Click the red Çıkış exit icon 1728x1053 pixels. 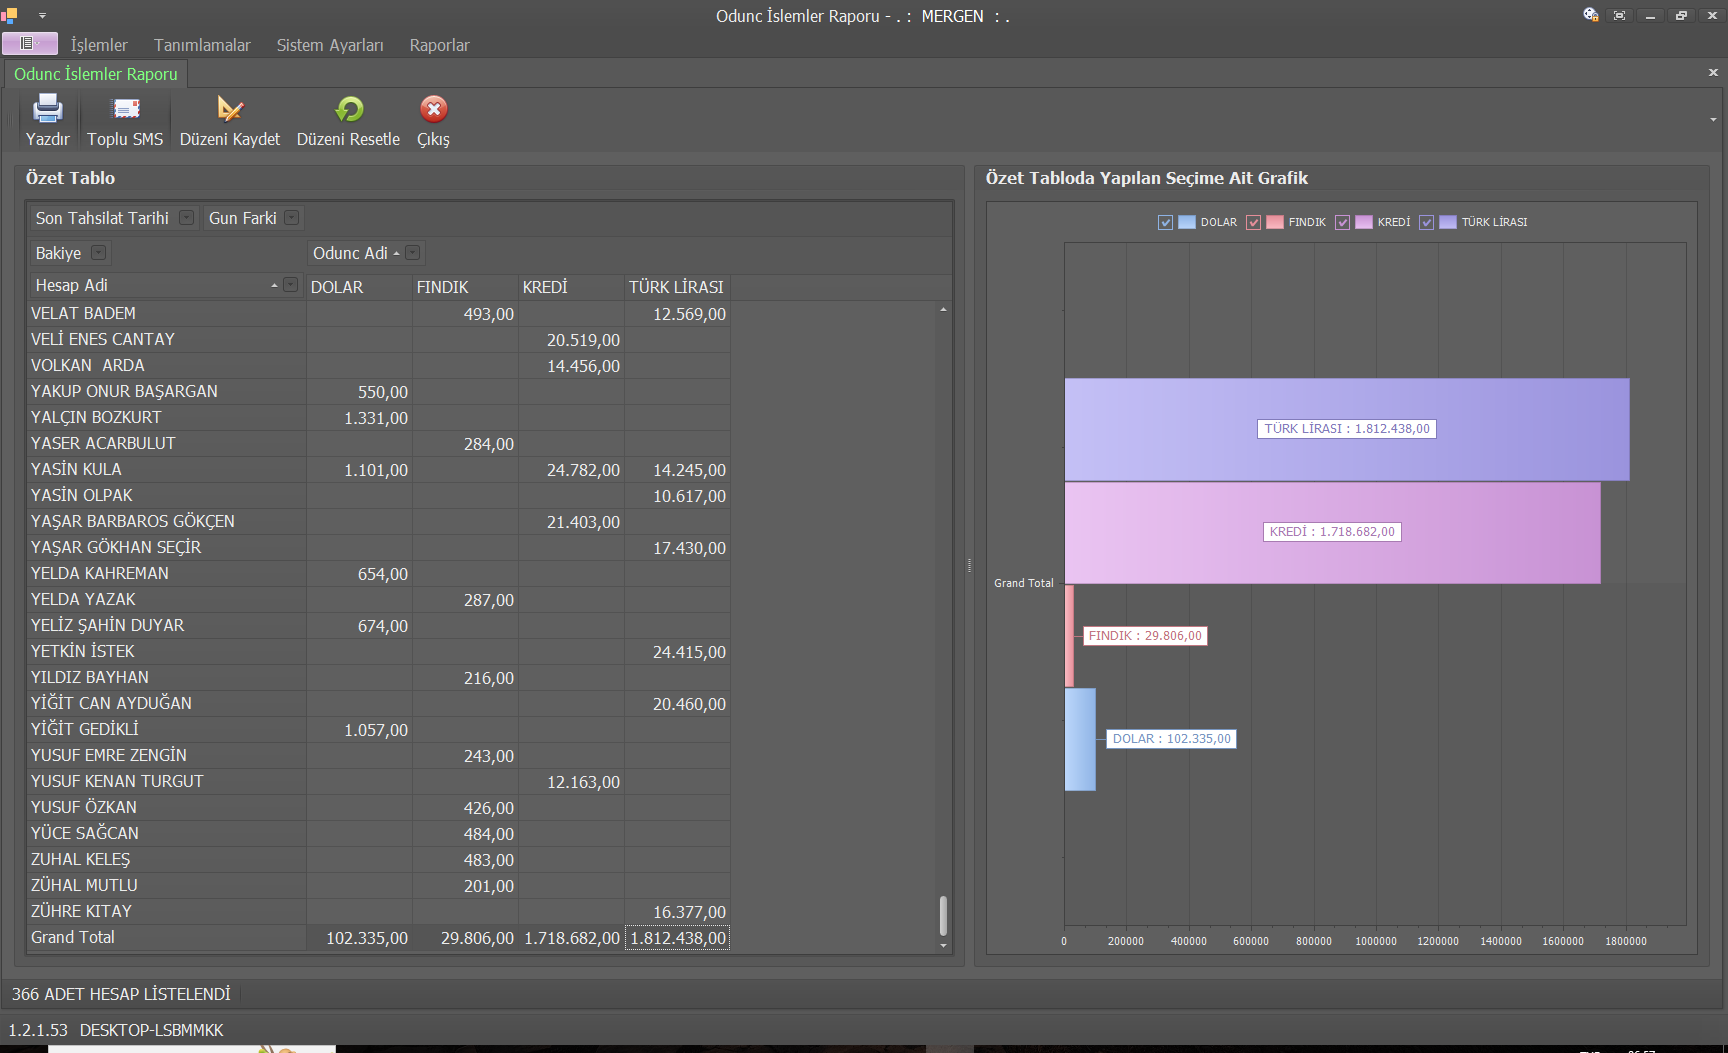433,109
